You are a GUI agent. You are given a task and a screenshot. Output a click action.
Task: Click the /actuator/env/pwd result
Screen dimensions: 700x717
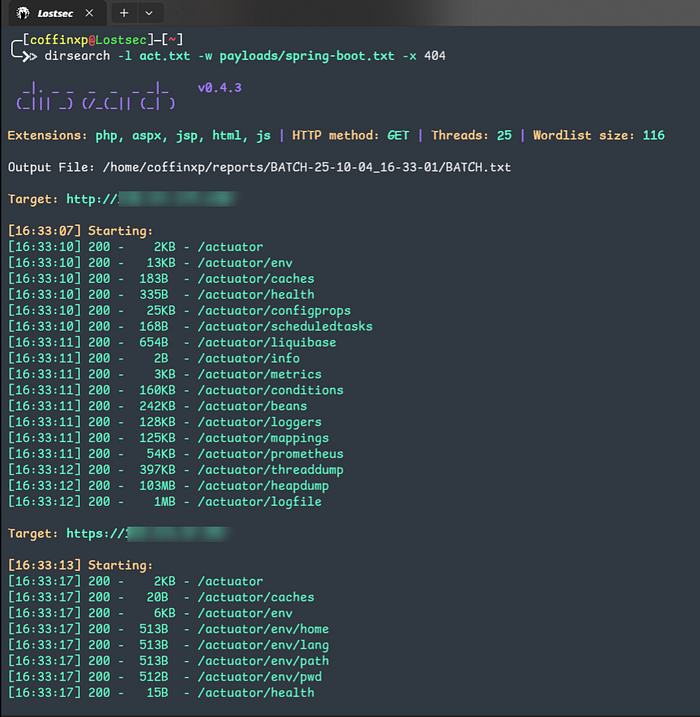coord(165,677)
